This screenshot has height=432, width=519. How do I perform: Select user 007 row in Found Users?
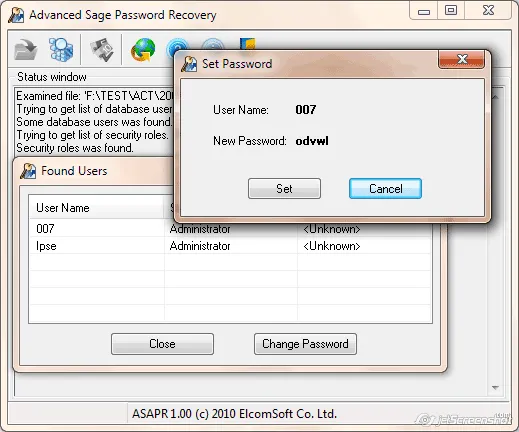pyautogui.click(x=231, y=229)
